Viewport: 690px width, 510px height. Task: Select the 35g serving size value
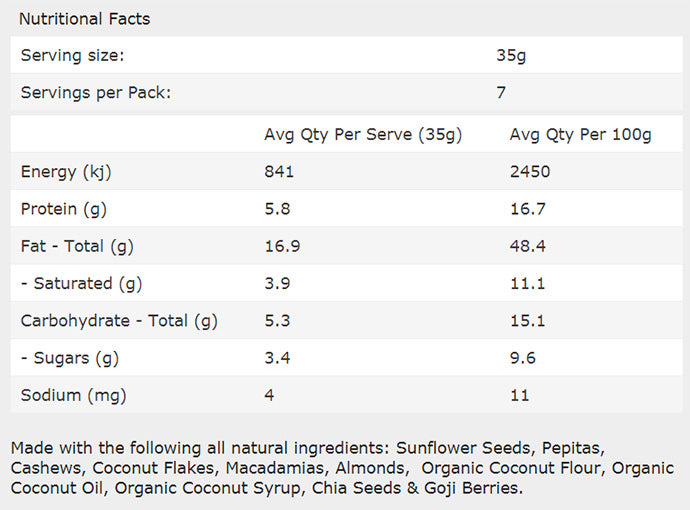tap(510, 56)
